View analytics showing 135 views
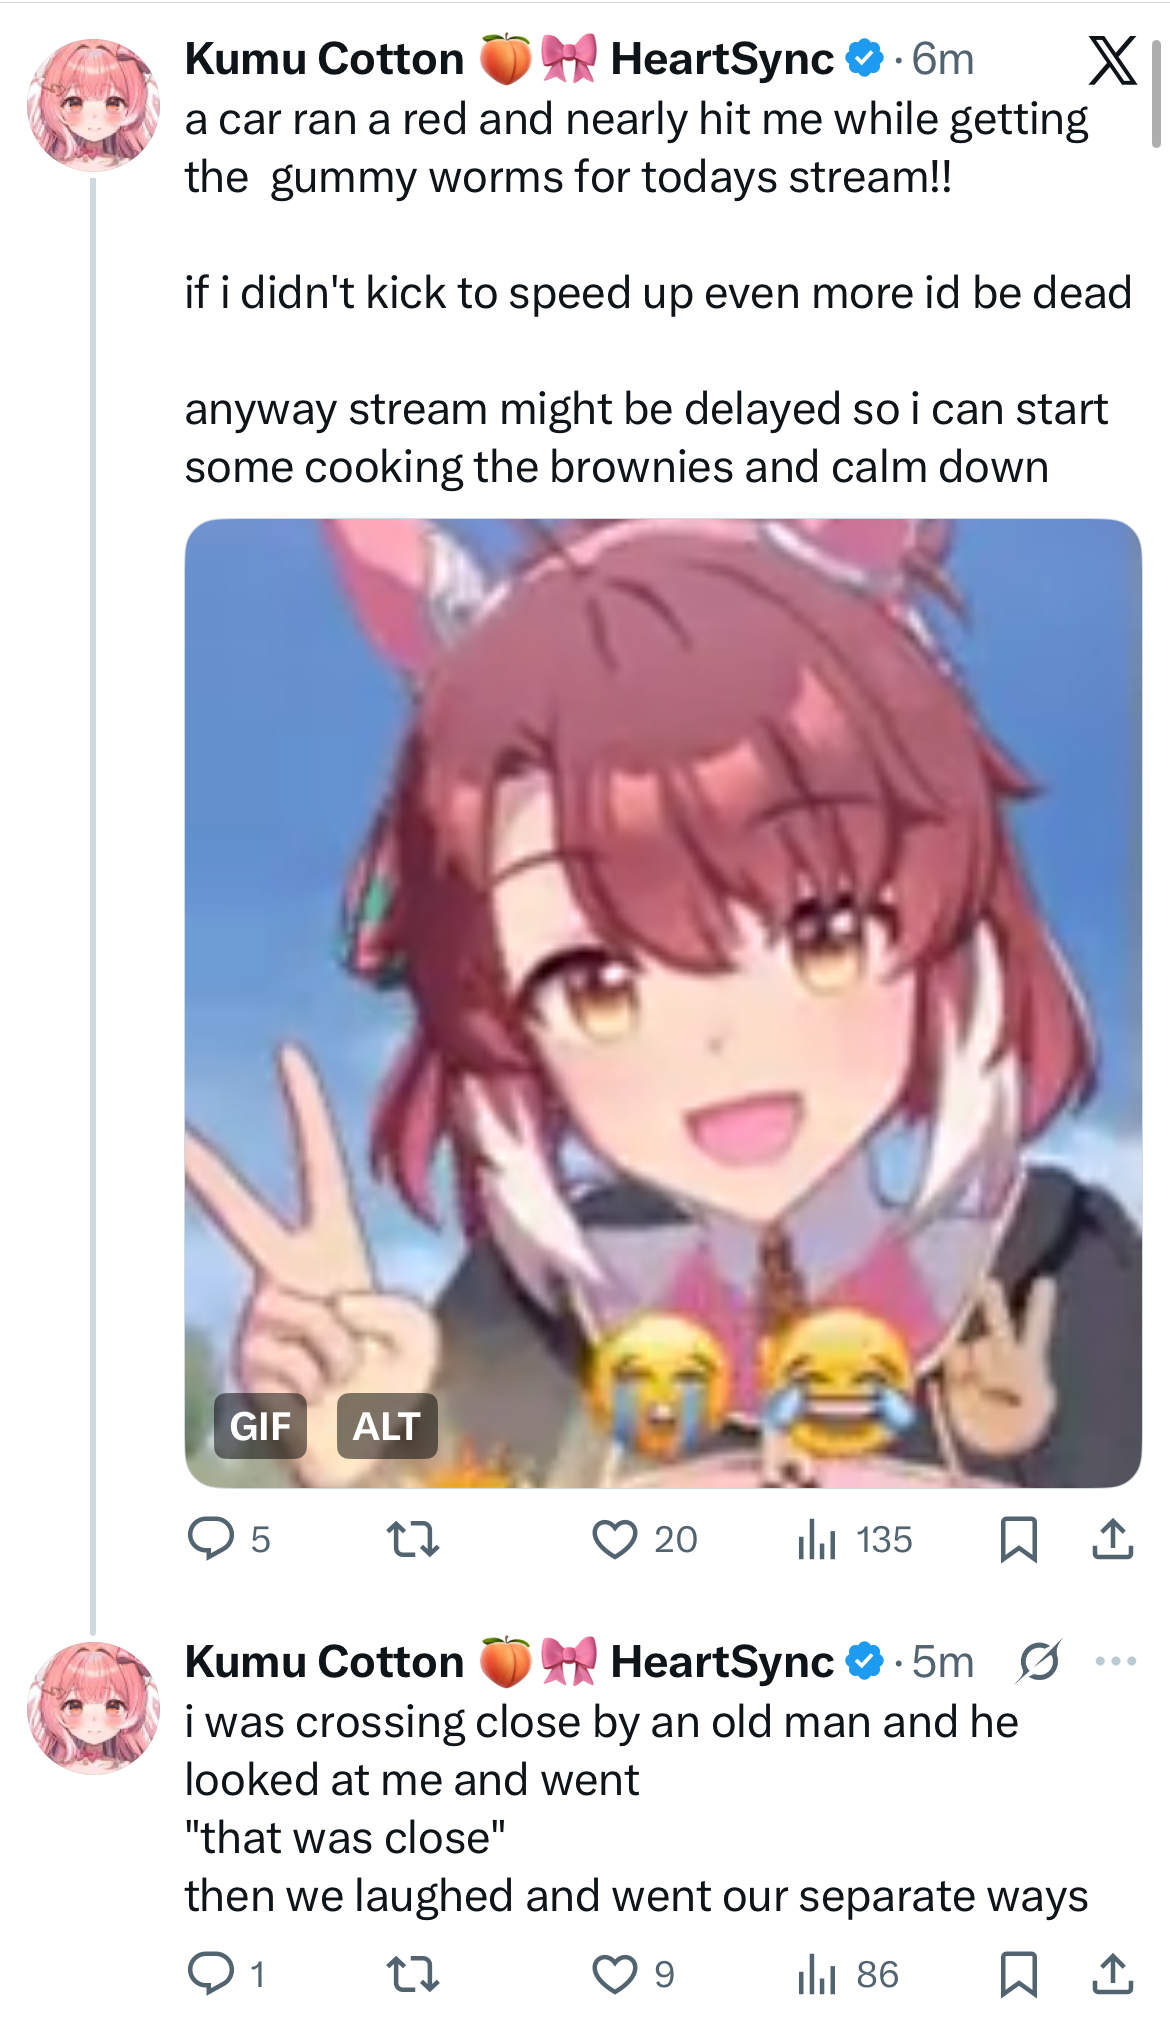The height and width of the screenshot is (2036, 1170). [x=855, y=1539]
